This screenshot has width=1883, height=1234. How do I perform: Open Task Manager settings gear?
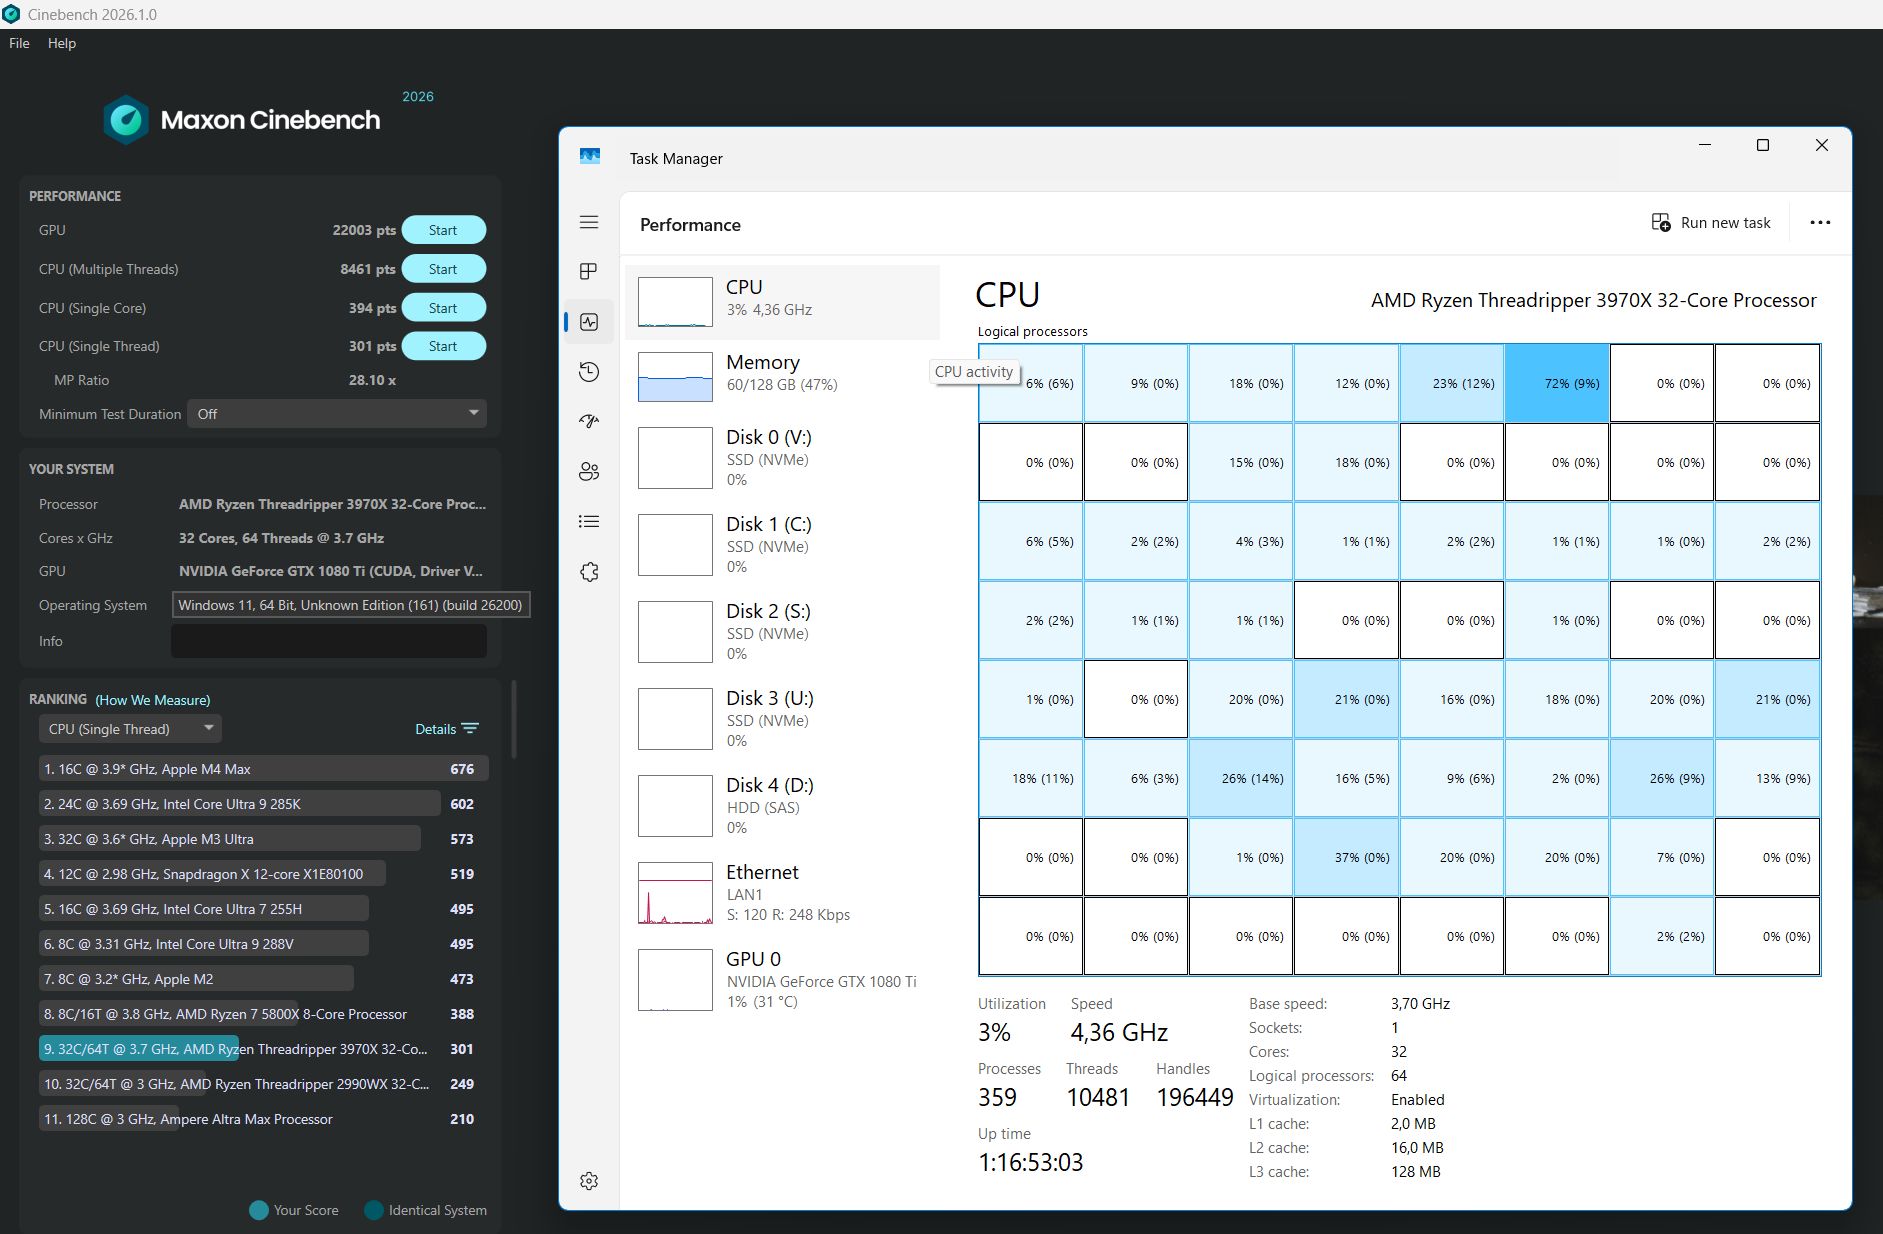coord(589,1181)
